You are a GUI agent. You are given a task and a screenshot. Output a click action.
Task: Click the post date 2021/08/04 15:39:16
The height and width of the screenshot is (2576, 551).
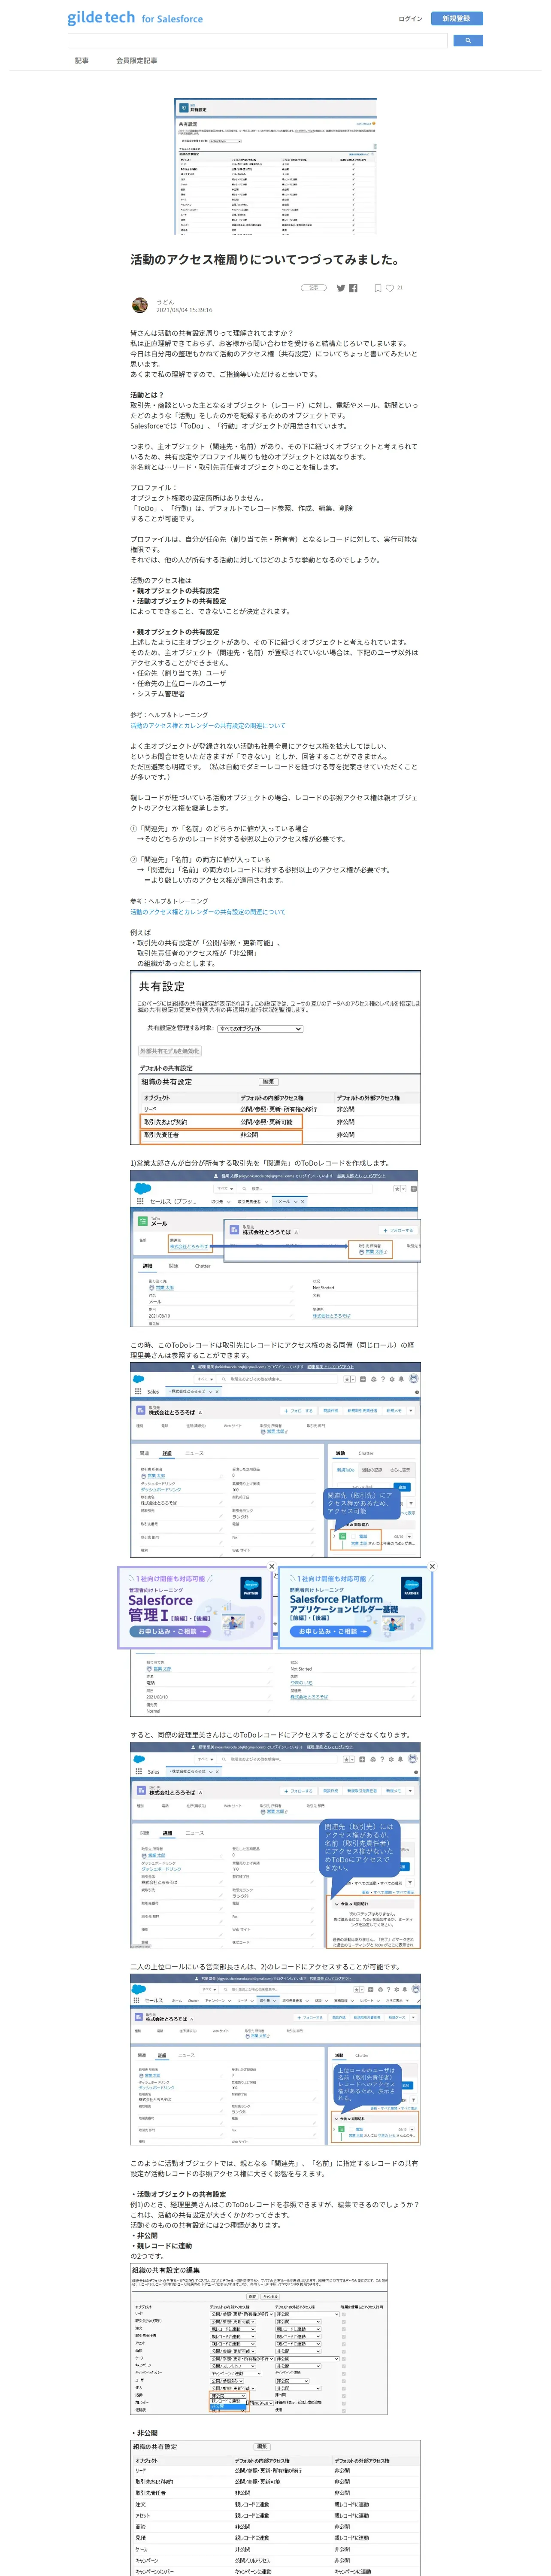coord(184,310)
